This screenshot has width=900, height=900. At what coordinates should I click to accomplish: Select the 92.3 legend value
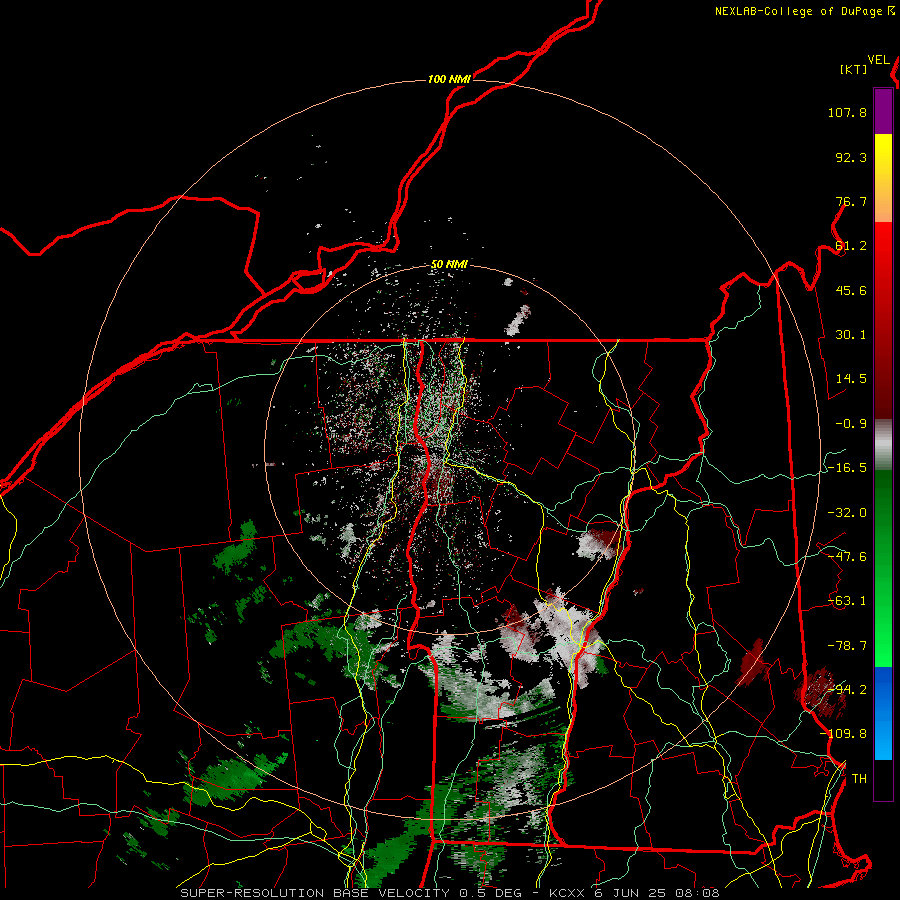(851, 157)
